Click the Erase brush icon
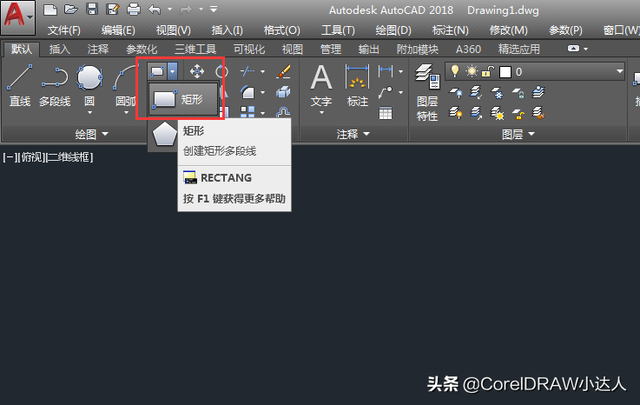This screenshot has width=640, height=405. point(283,71)
